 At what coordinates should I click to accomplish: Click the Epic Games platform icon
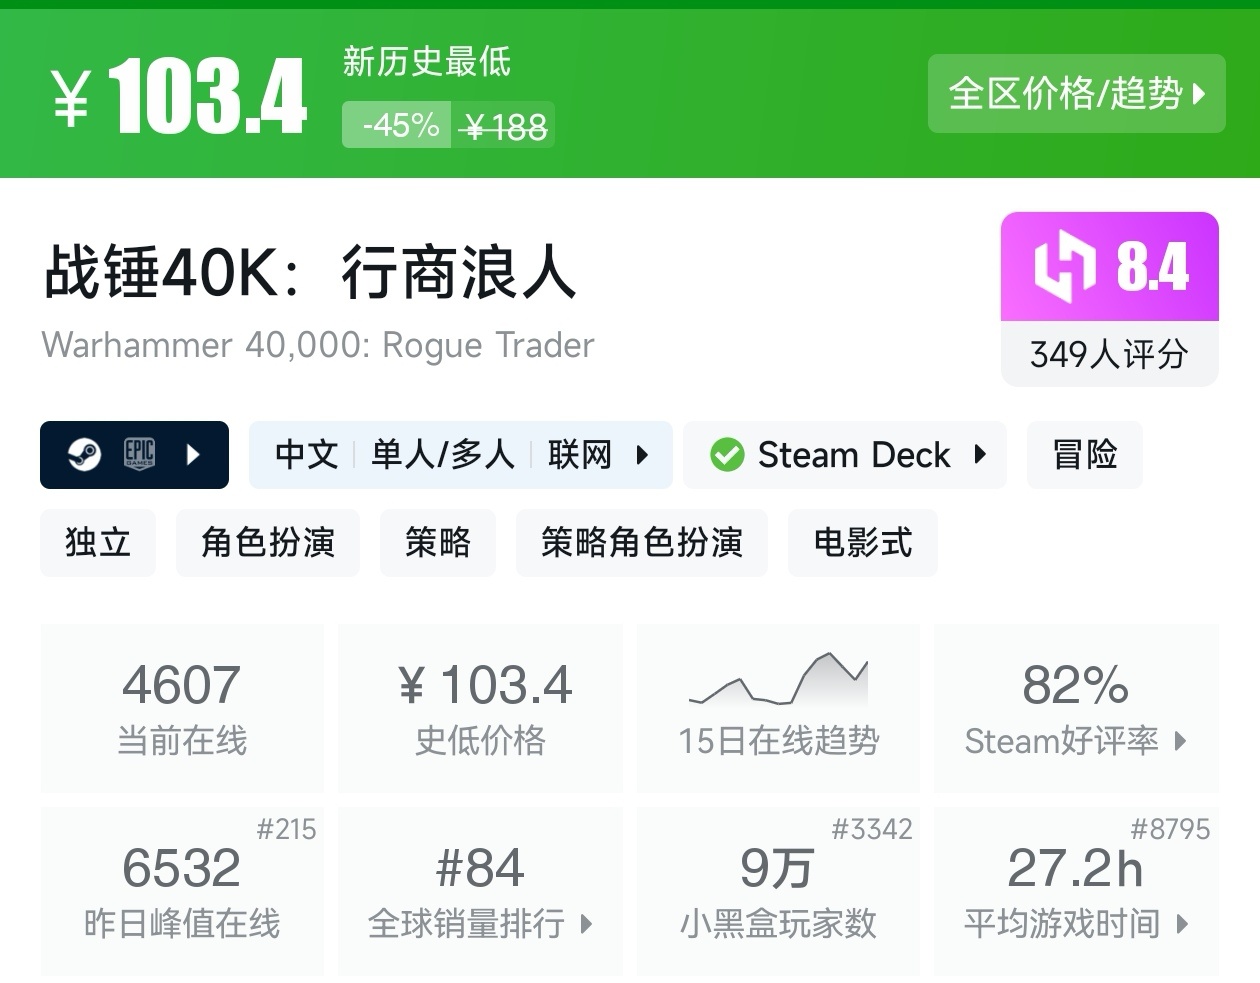(x=139, y=455)
